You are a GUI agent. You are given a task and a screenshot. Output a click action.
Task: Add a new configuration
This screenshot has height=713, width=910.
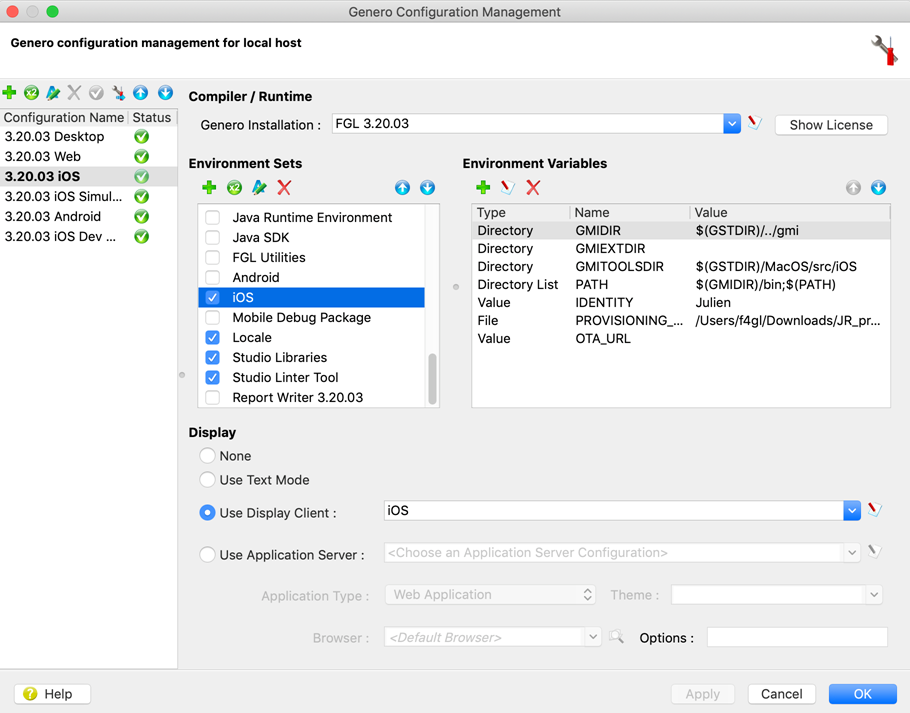[x=10, y=92]
